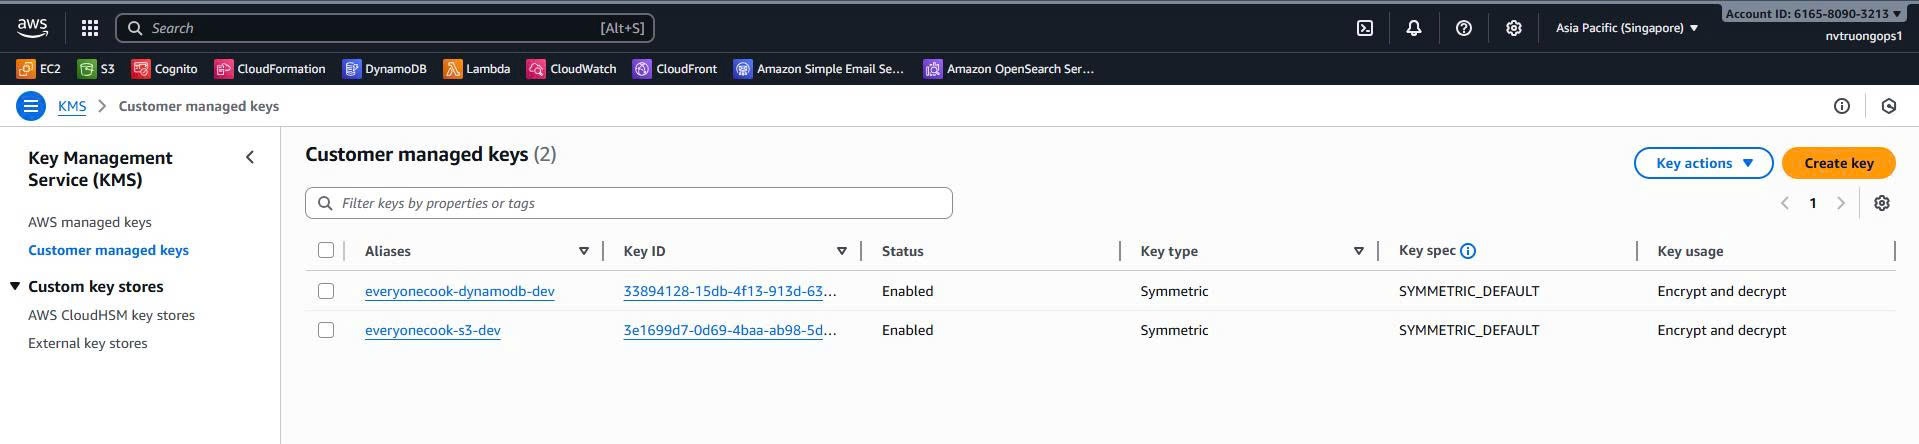This screenshot has height=444, width=1919.
Task: Go to AWS managed keys
Action: coord(90,222)
